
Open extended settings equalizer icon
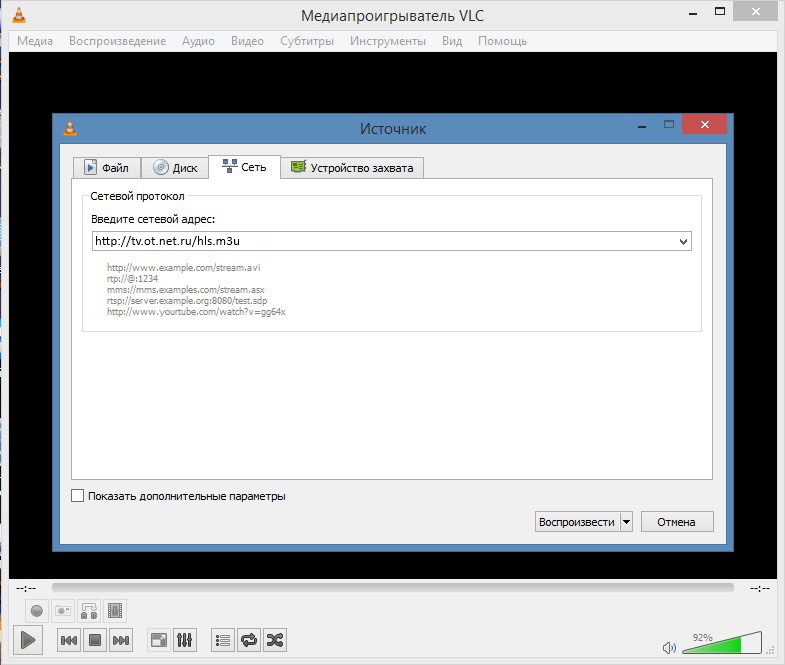[x=184, y=640]
